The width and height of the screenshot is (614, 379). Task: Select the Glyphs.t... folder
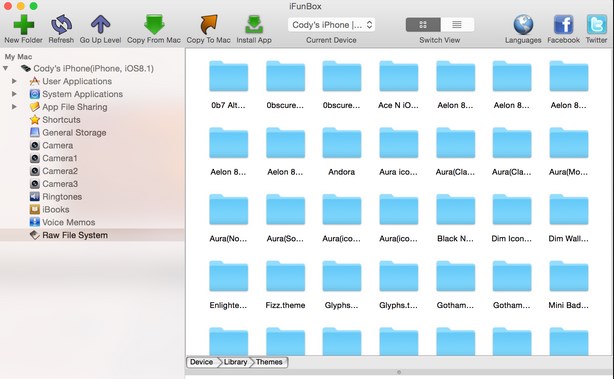[399, 276]
